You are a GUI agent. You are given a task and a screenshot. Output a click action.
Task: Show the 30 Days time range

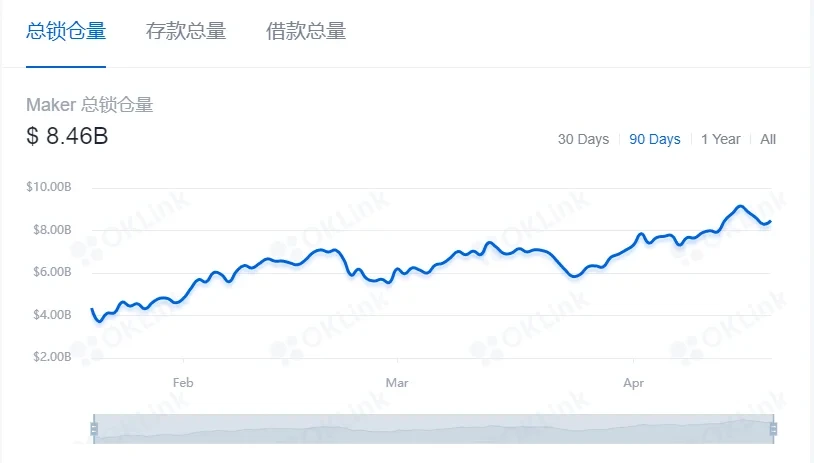coord(583,139)
